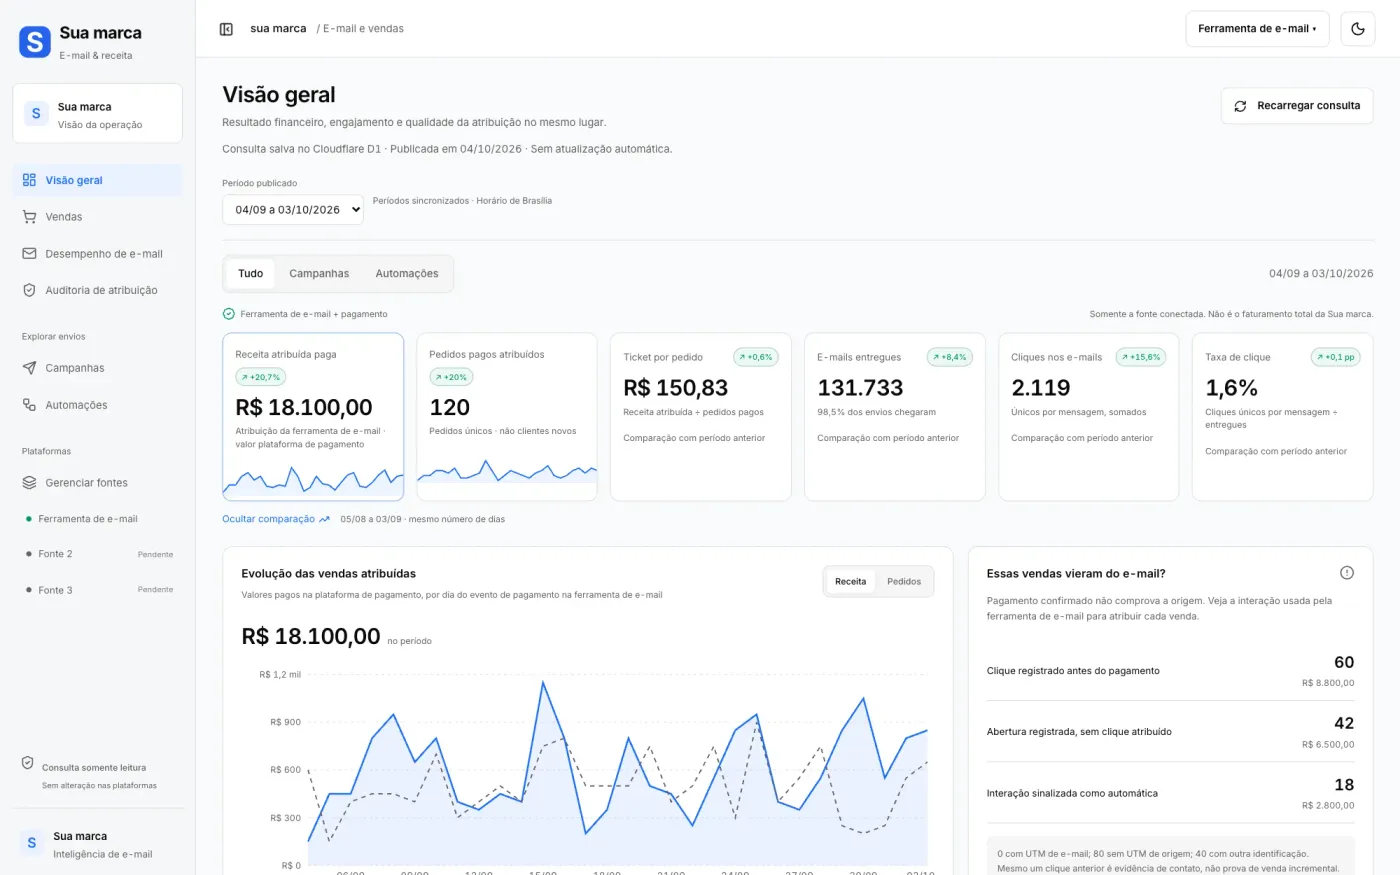The width and height of the screenshot is (1400, 875).
Task: Select Ferramenta de e-mail source in sidebar
Action: point(97,519)
